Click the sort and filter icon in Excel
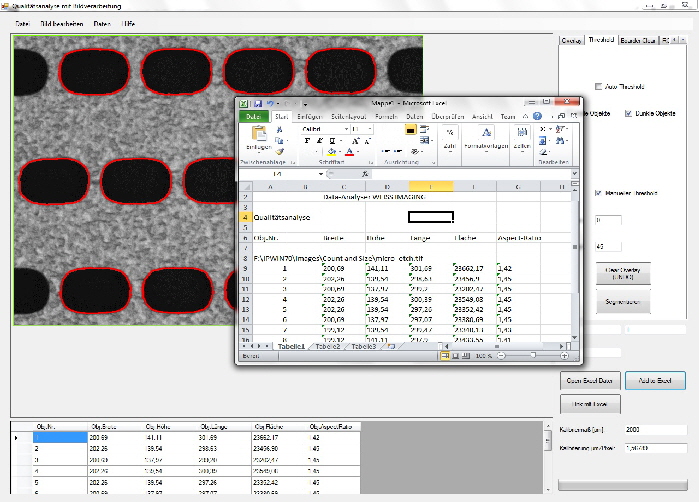Screen dimensions: 700x502 (560, 129)
